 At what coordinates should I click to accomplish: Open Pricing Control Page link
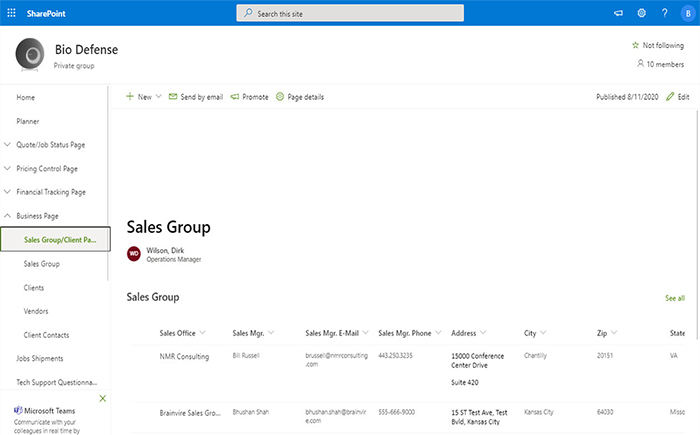coord(47,168)
